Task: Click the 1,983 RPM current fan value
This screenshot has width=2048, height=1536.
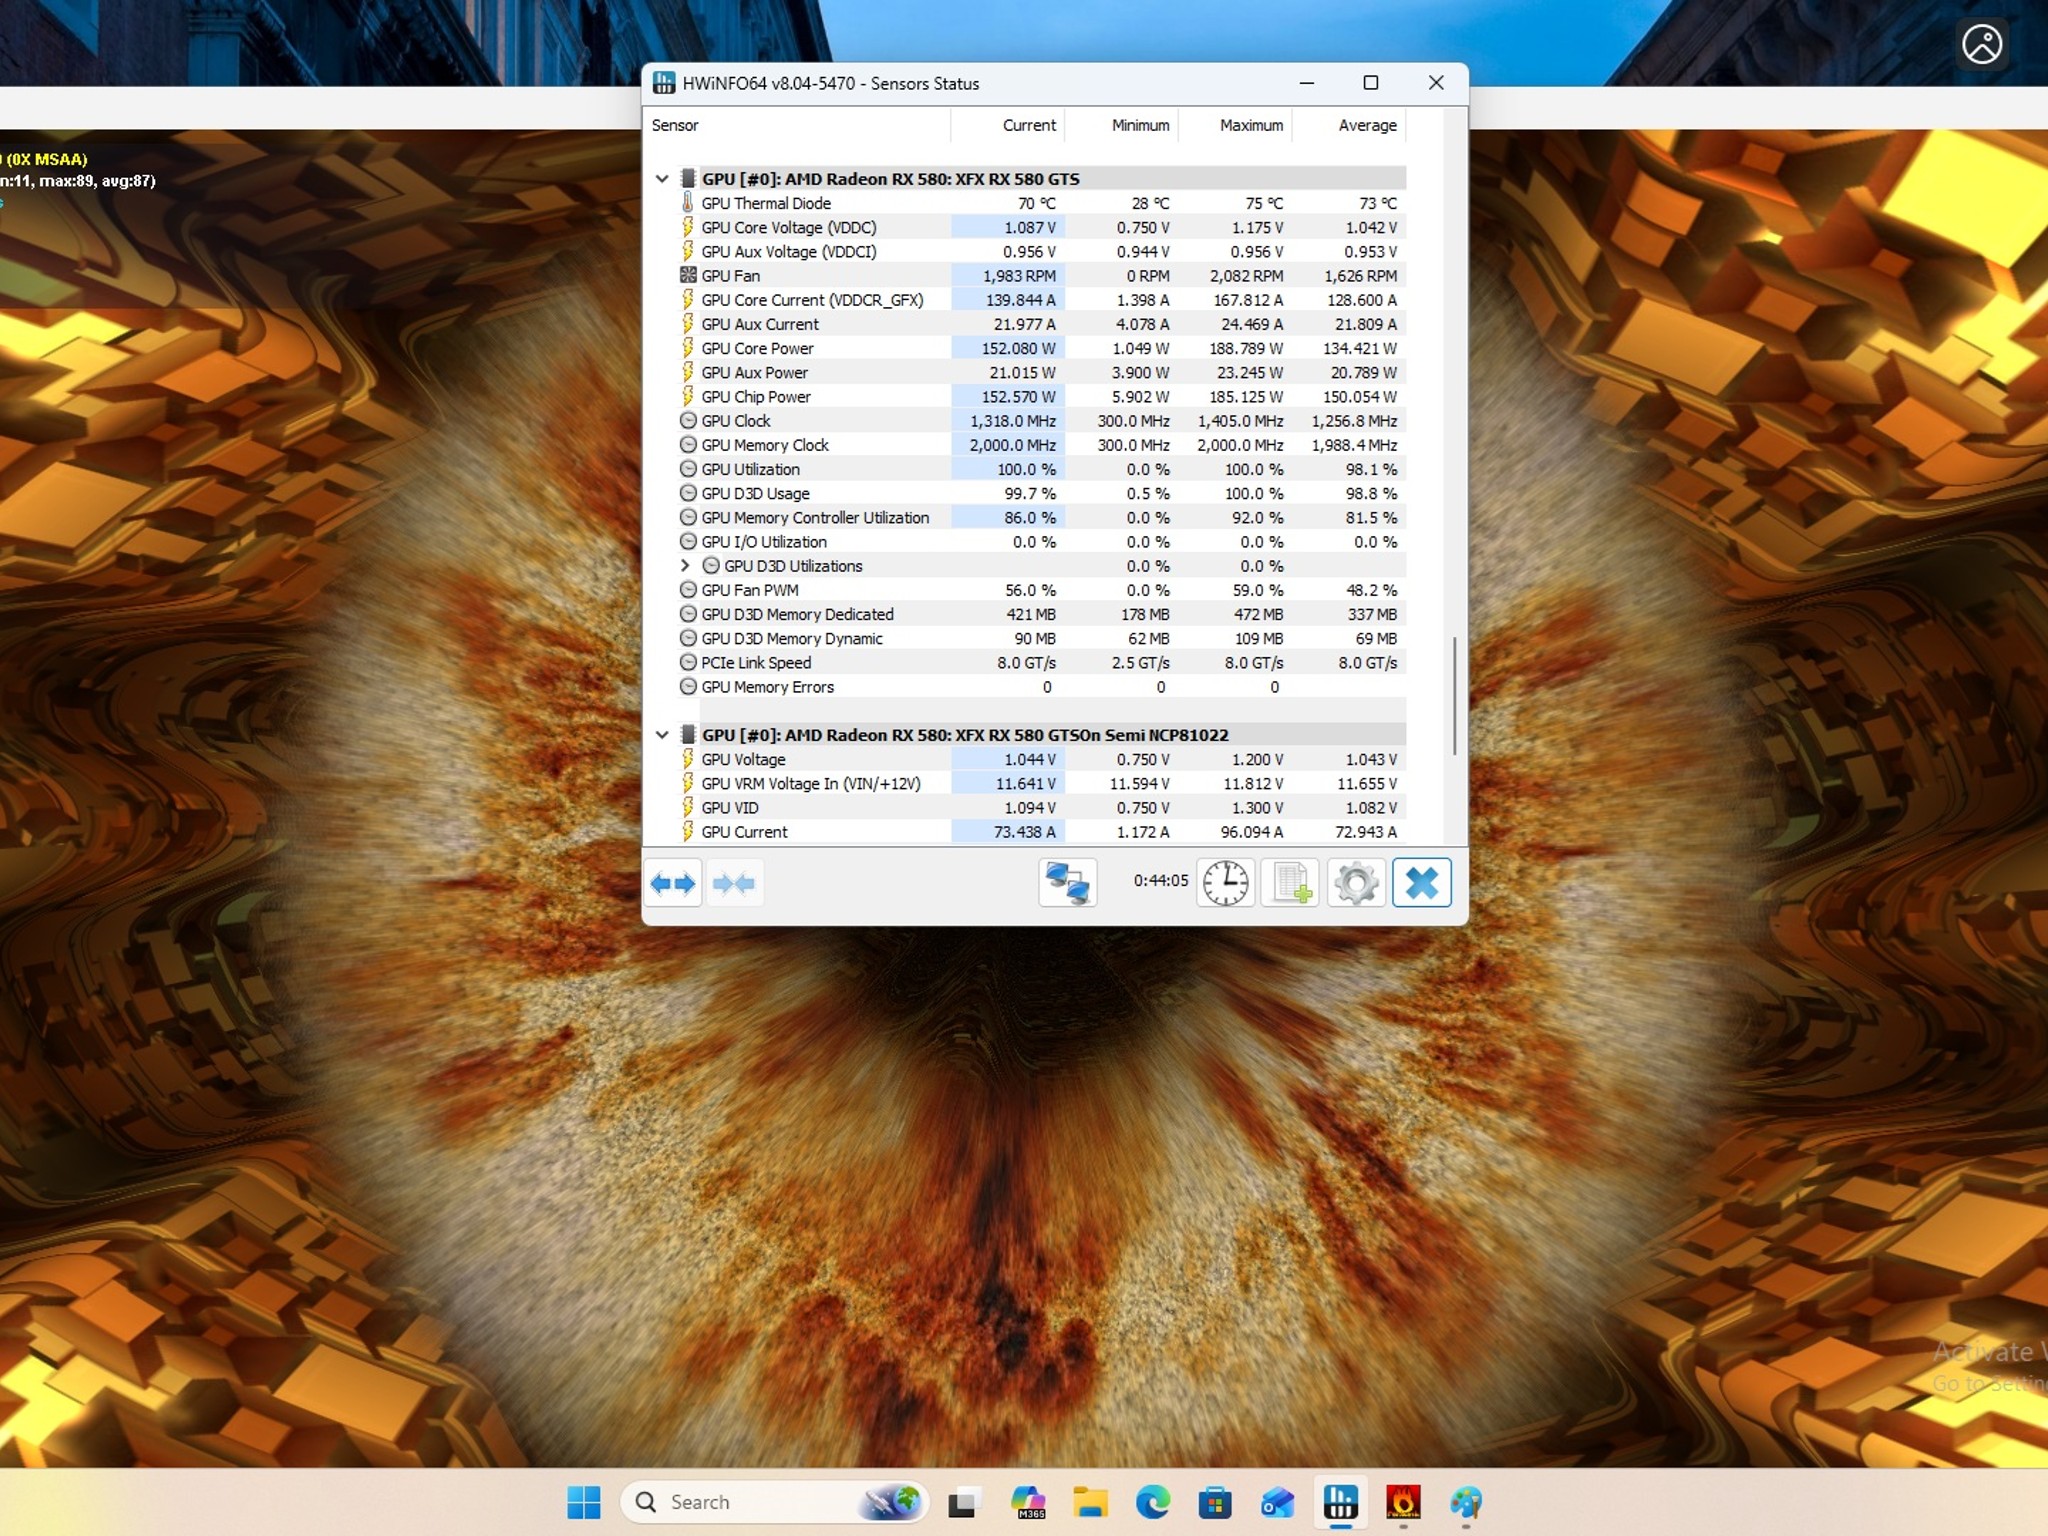Action: click(1019, 276)
